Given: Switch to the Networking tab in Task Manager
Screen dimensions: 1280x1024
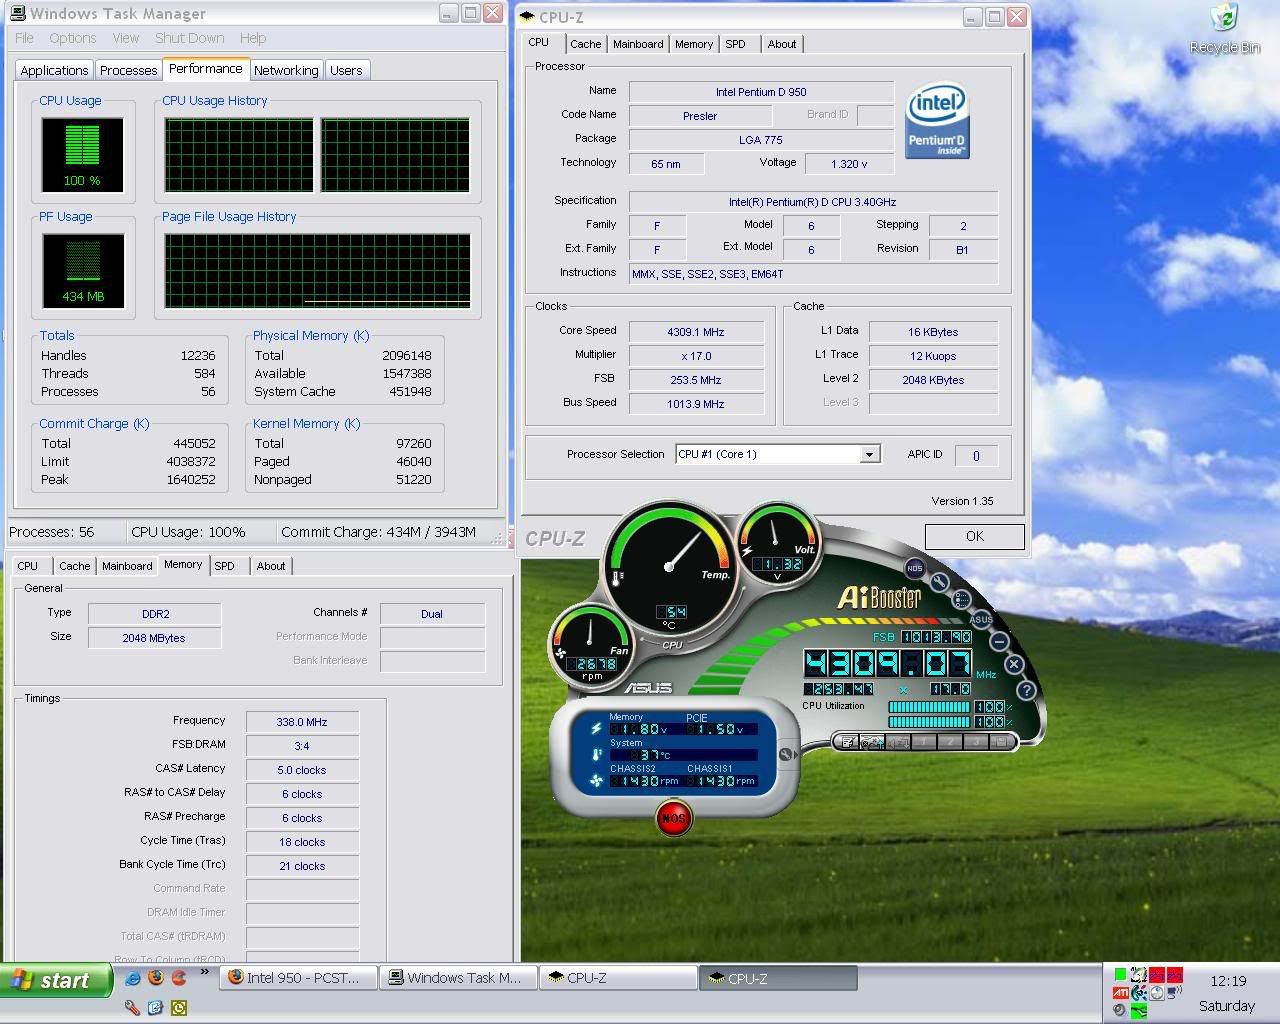Looking at the screenshot, I should [286, 70].
